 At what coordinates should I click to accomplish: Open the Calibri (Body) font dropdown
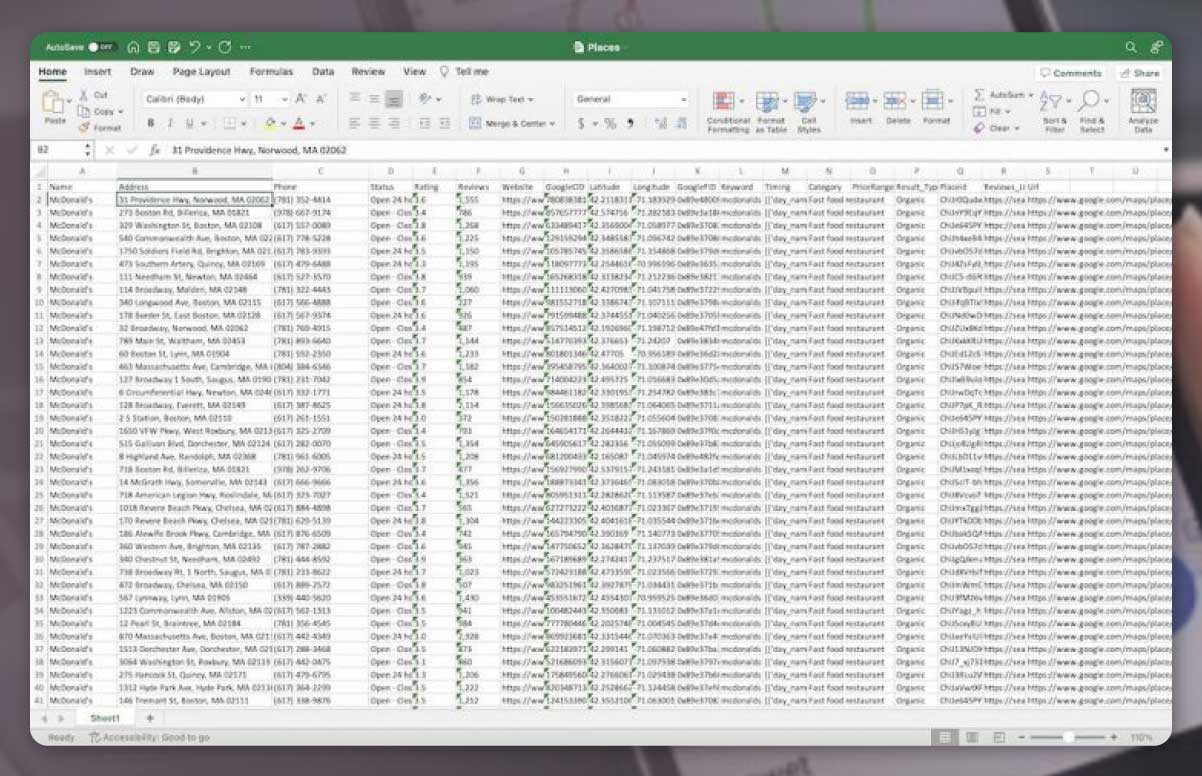pos(194,99)
